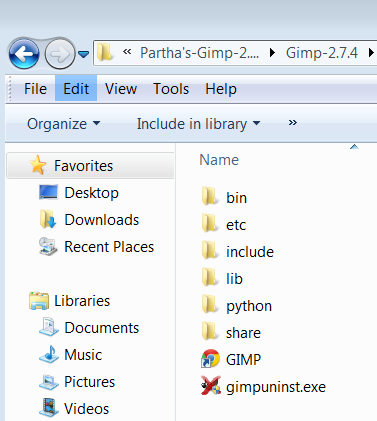Open Desktop in Favorites

(91, 193)
